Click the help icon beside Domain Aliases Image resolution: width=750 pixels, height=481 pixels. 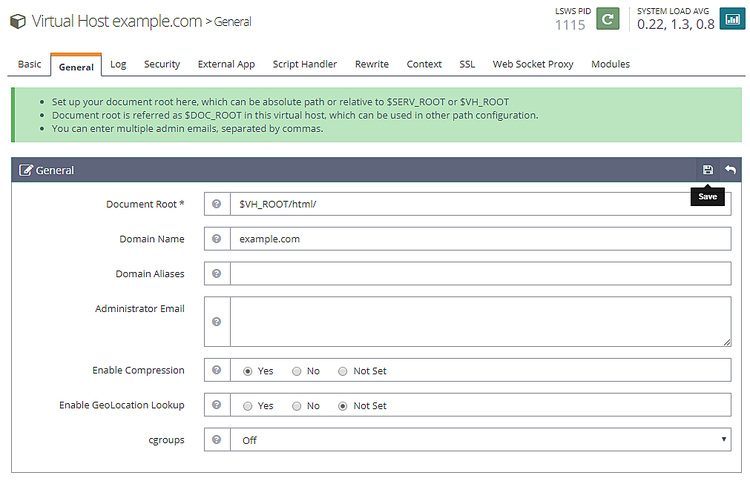point(216,274)
